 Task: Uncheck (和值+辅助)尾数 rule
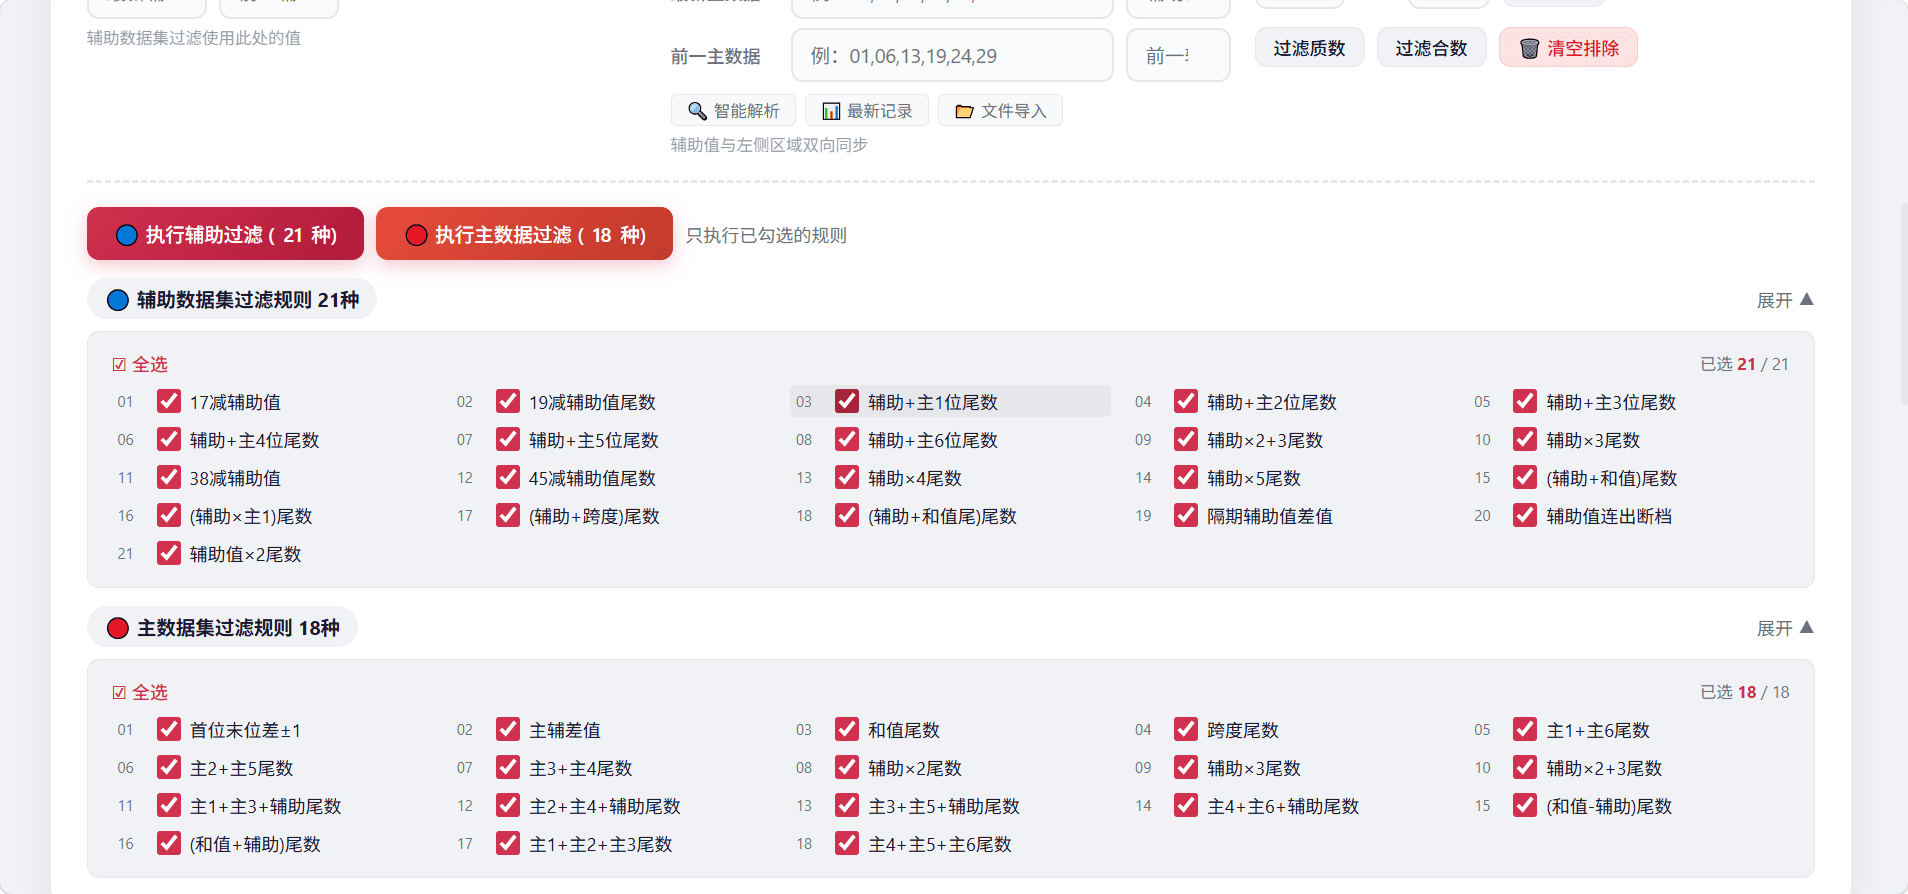[169, 843]
